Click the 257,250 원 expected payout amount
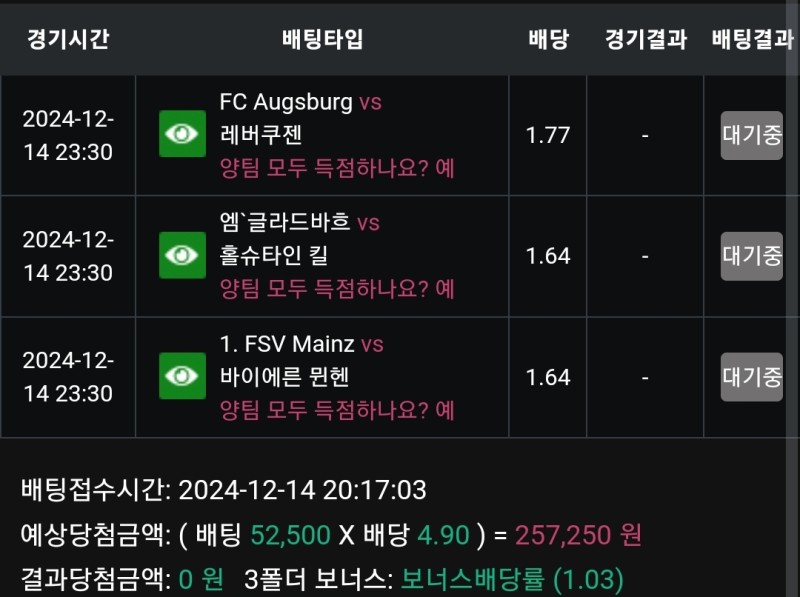Image resolution: width=800 pixels, height=597 pixels. [x=578, y=535]
